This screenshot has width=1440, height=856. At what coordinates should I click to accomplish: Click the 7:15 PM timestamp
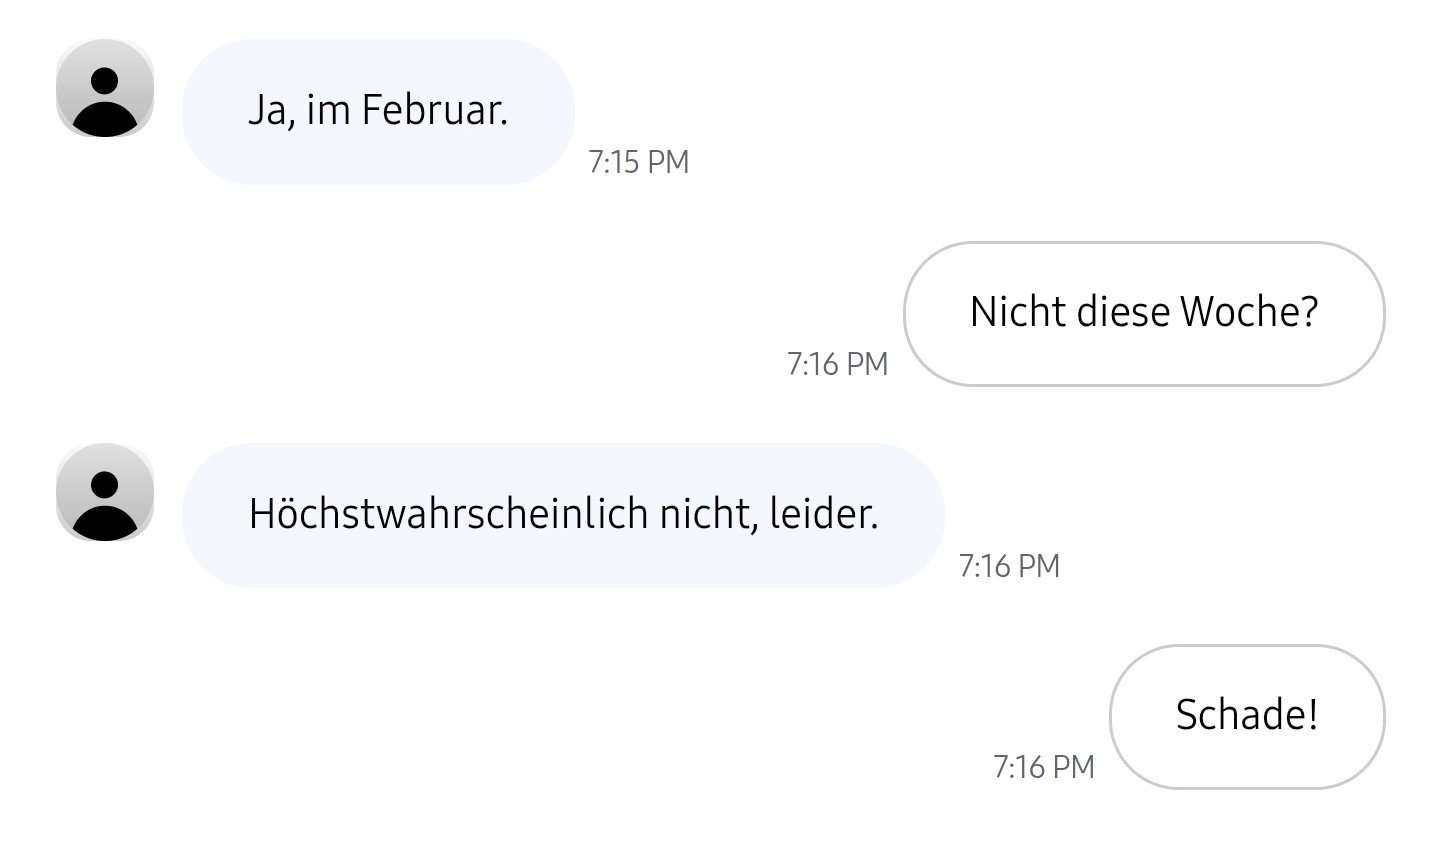pyautogui.click(x=639, y=162)
